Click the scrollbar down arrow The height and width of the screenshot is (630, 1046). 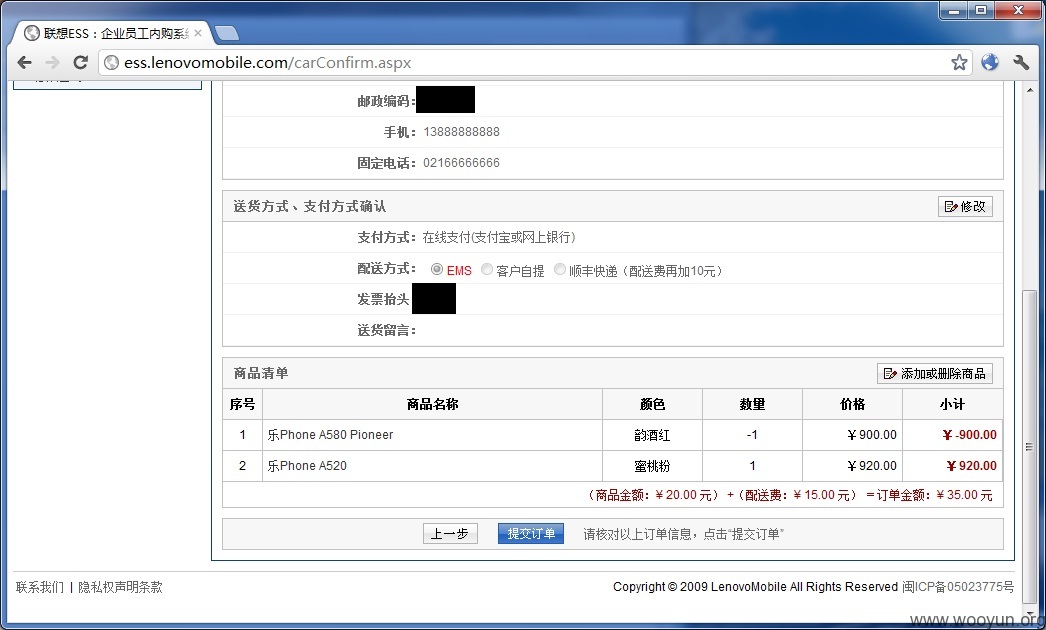tap(1030, 613)
